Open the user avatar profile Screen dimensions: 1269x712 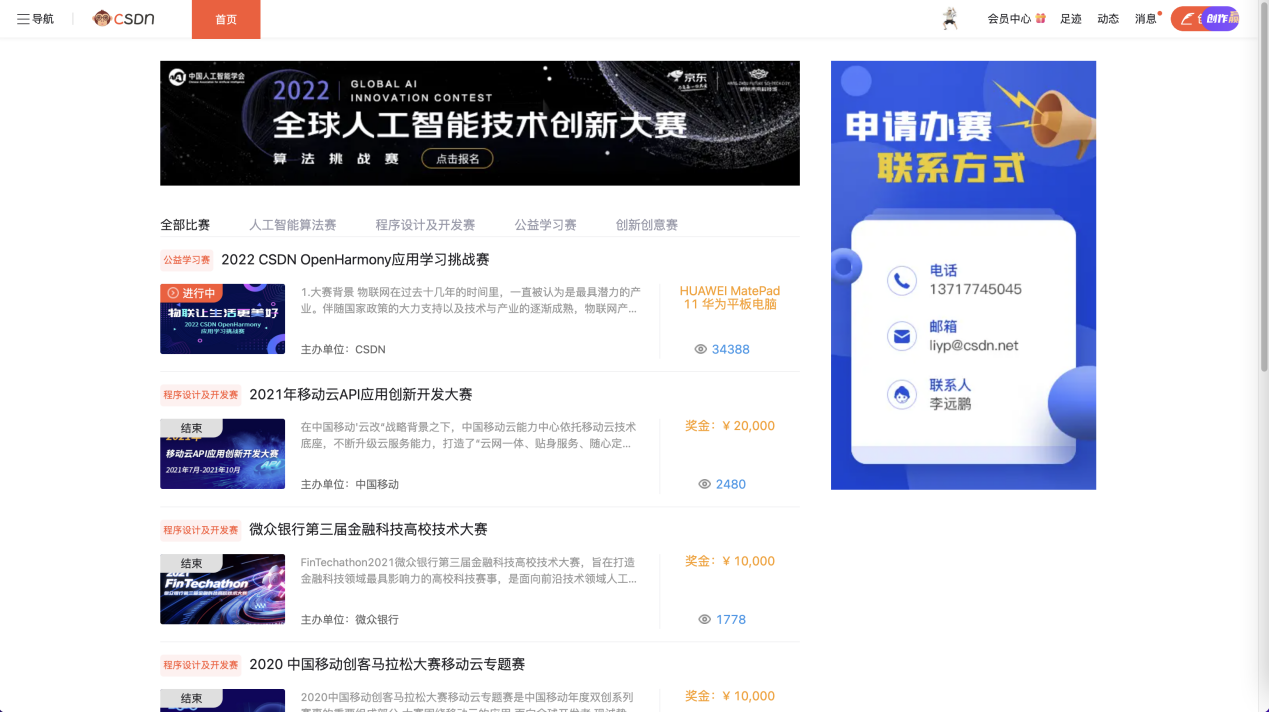click(x=950, y=18)
